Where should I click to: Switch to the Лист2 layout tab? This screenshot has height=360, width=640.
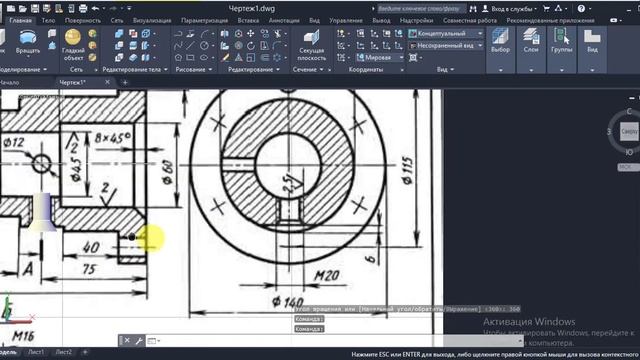point(64,352)
